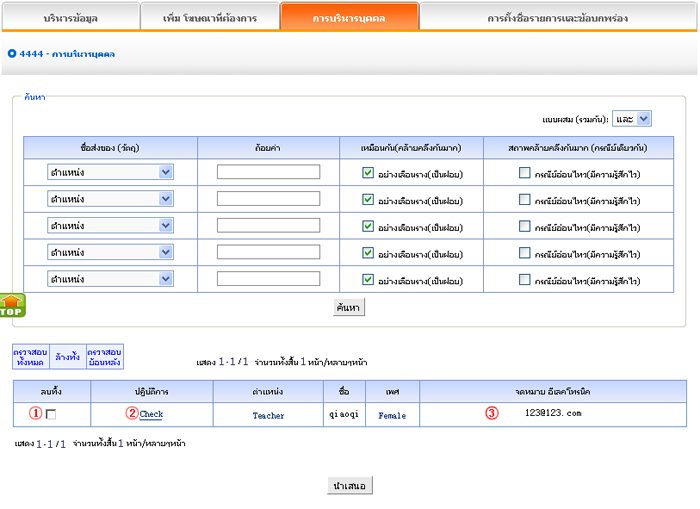Viewport: 700px width, 509px height.
Task: Click the qiaoqi name cell
Action: [344, 414]
